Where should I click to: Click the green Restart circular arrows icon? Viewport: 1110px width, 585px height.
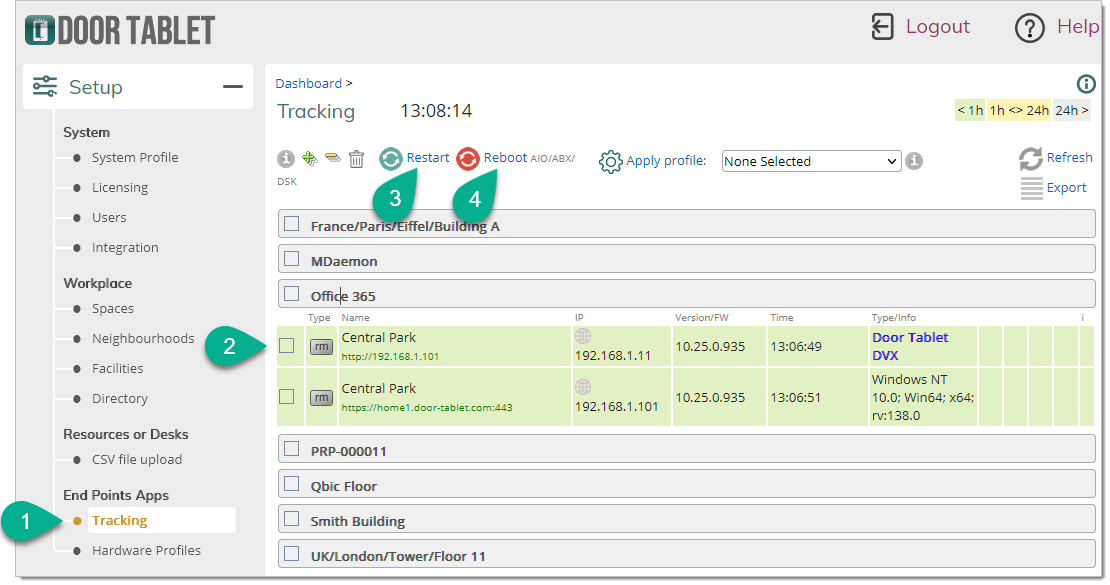pos(391,159)
